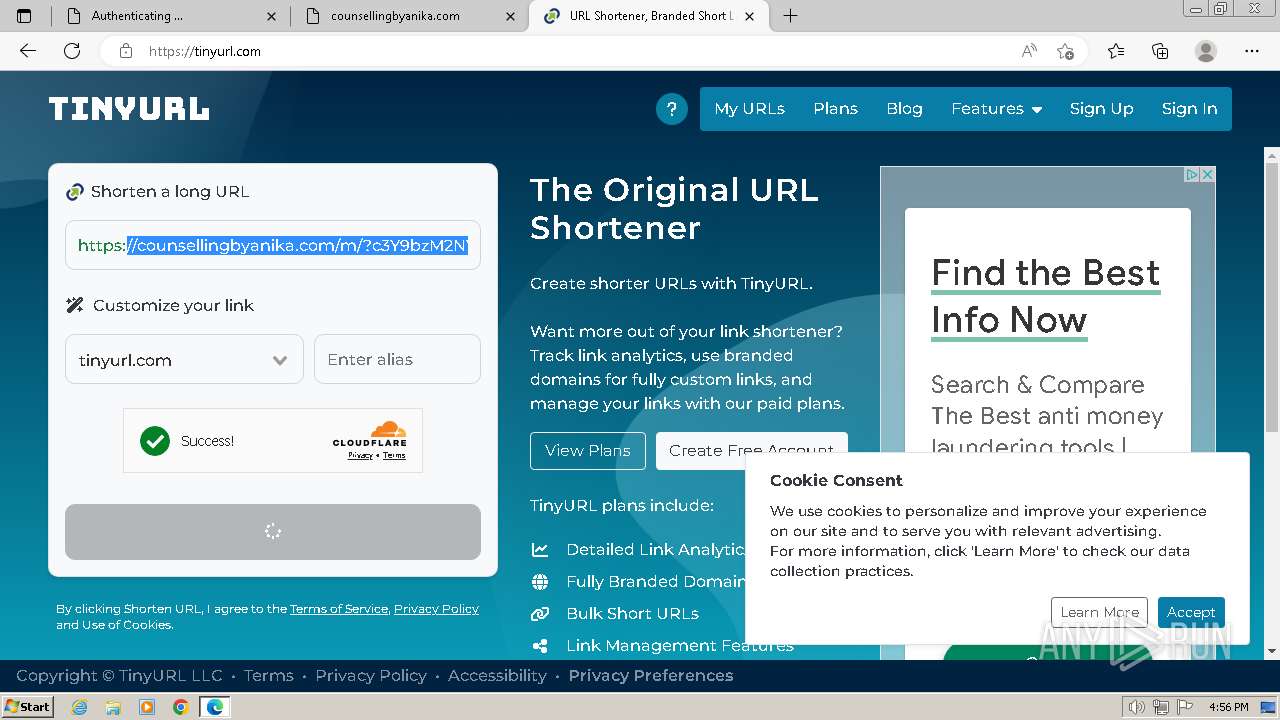Click the loading Shorten URL button

pyautogui.click(x=273, y=532)
